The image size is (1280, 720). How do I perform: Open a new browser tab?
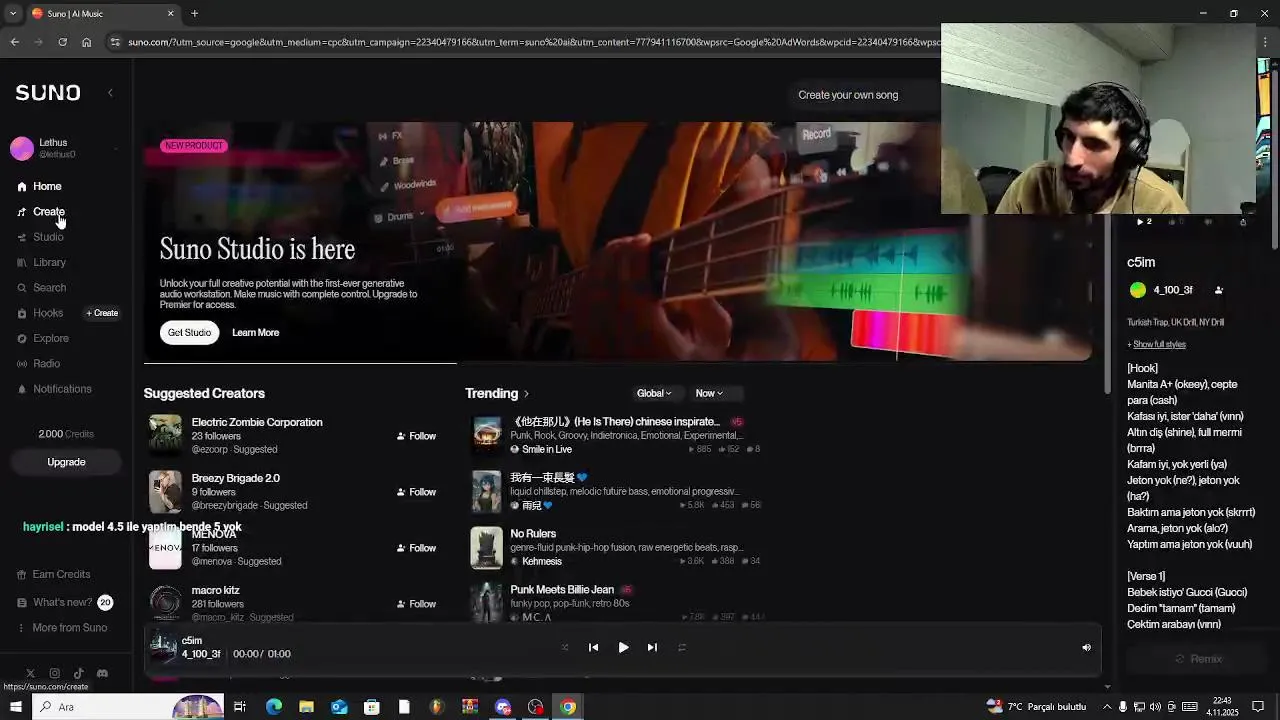[194, 13]
